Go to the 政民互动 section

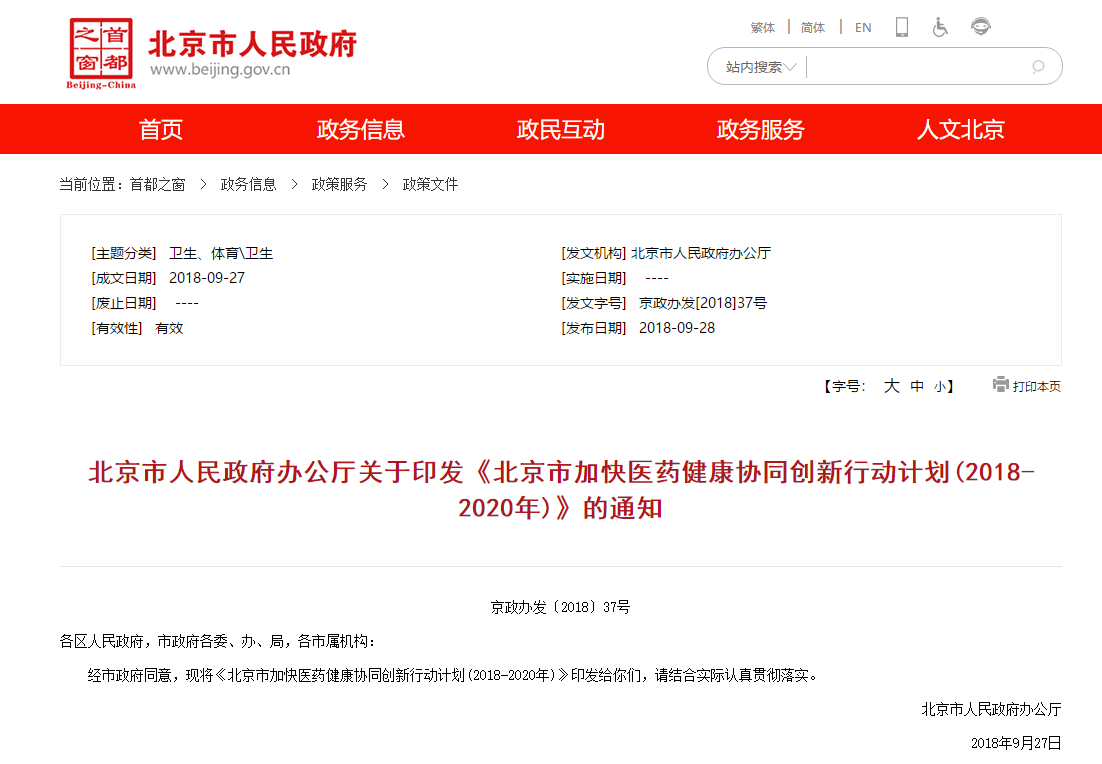[561, 129]
